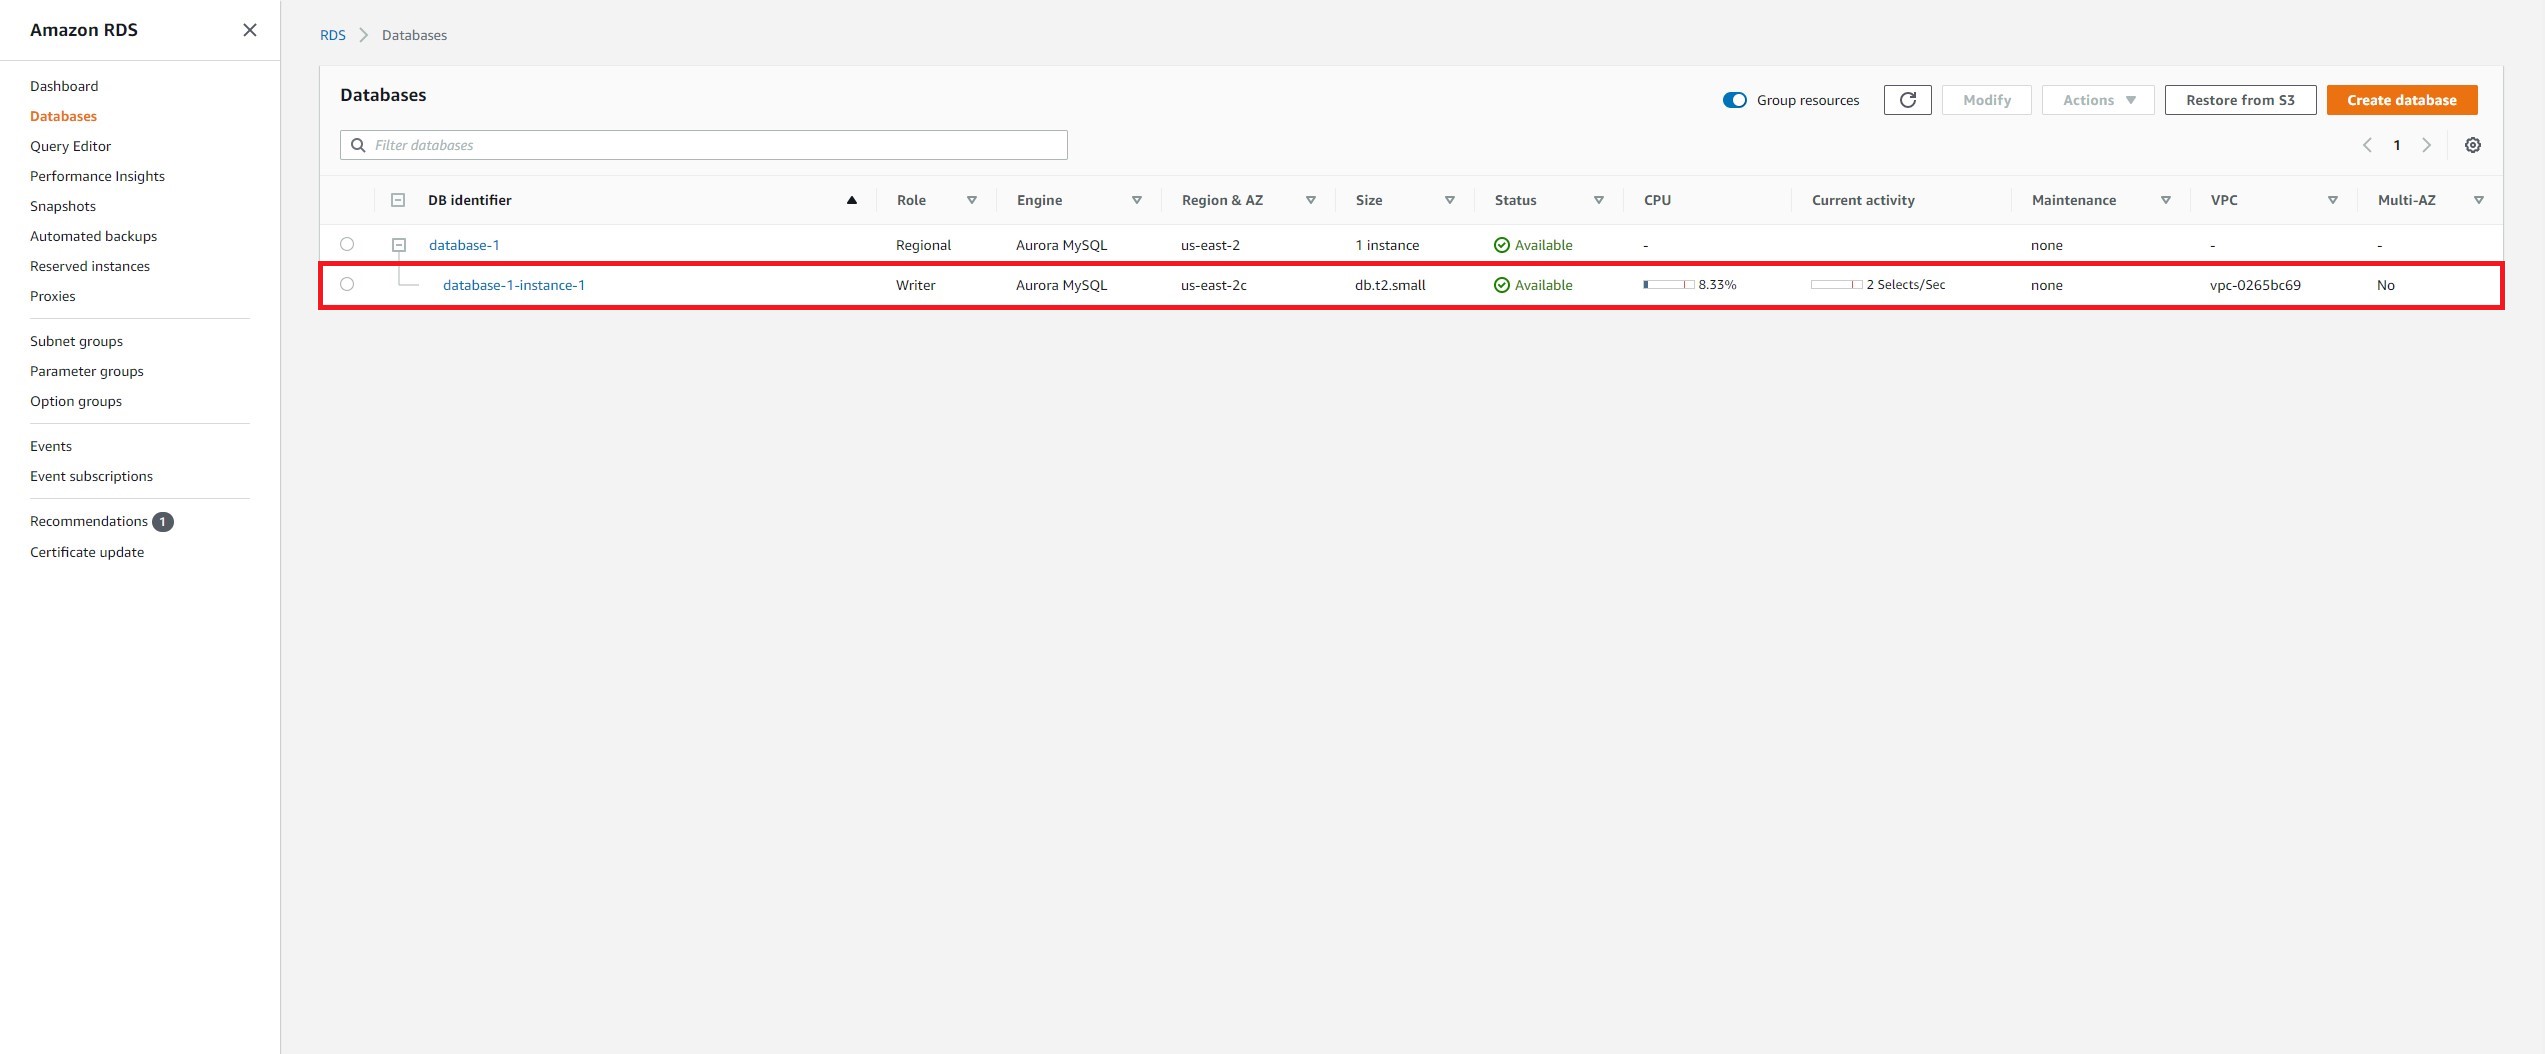The height and width of the screenshot is (1054, 2545).
Task: Close the Amazon RDS sidebar panel
Action: pyautogui.click(x=250, y=30)
